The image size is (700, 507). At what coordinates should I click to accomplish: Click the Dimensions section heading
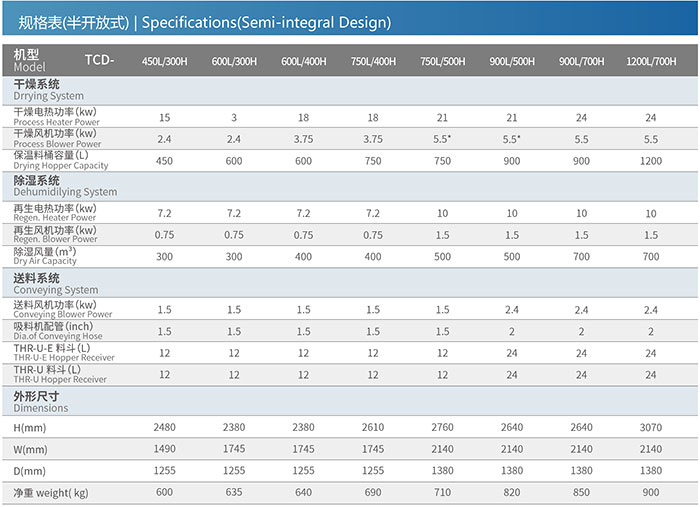click(41, 402)
